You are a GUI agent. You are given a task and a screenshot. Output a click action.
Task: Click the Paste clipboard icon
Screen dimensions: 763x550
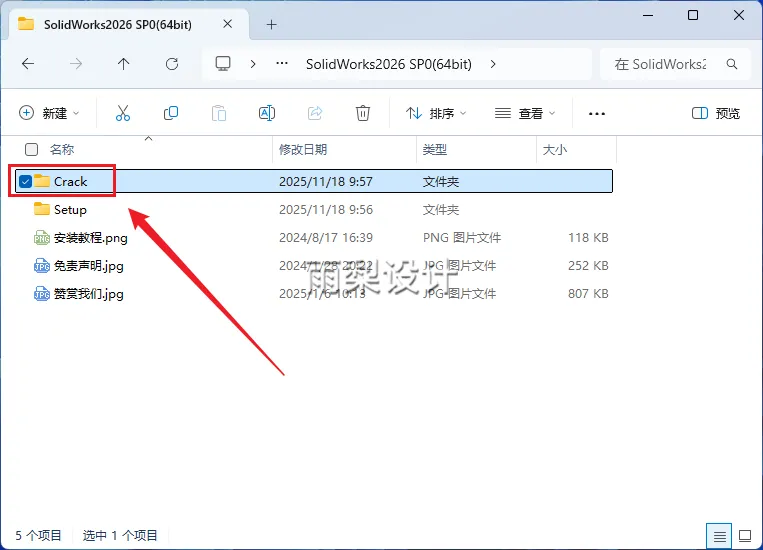point(218,113)
